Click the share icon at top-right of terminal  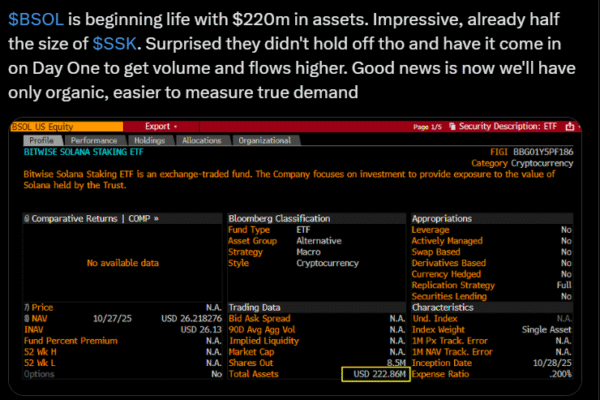(x=570, y=127)
